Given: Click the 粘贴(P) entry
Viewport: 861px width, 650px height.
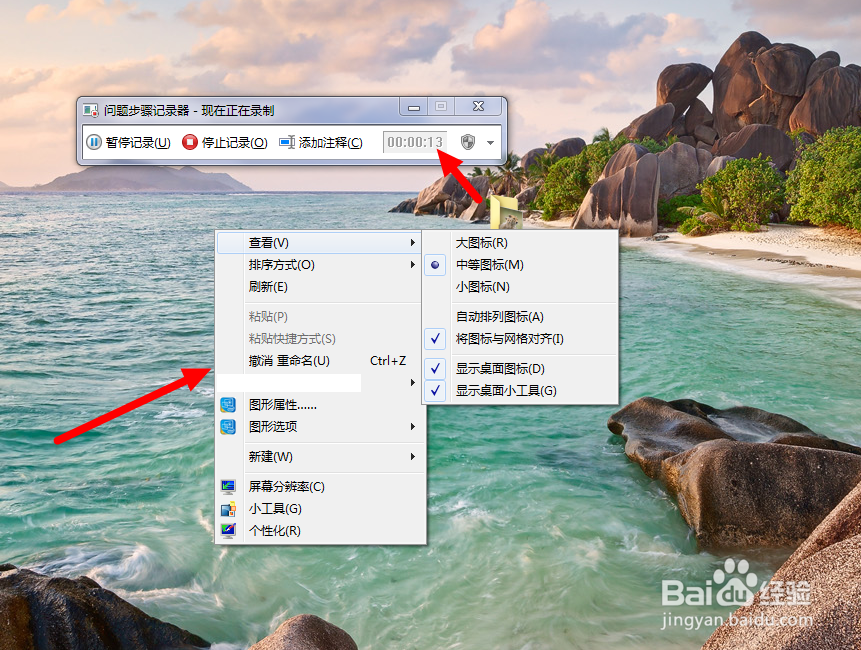Looking at the screenshot, I should (x=320, y=317).
